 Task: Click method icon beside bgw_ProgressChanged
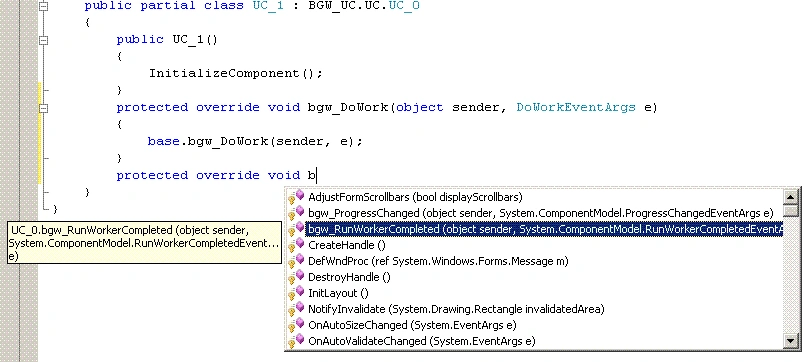[x=296, y=213]
